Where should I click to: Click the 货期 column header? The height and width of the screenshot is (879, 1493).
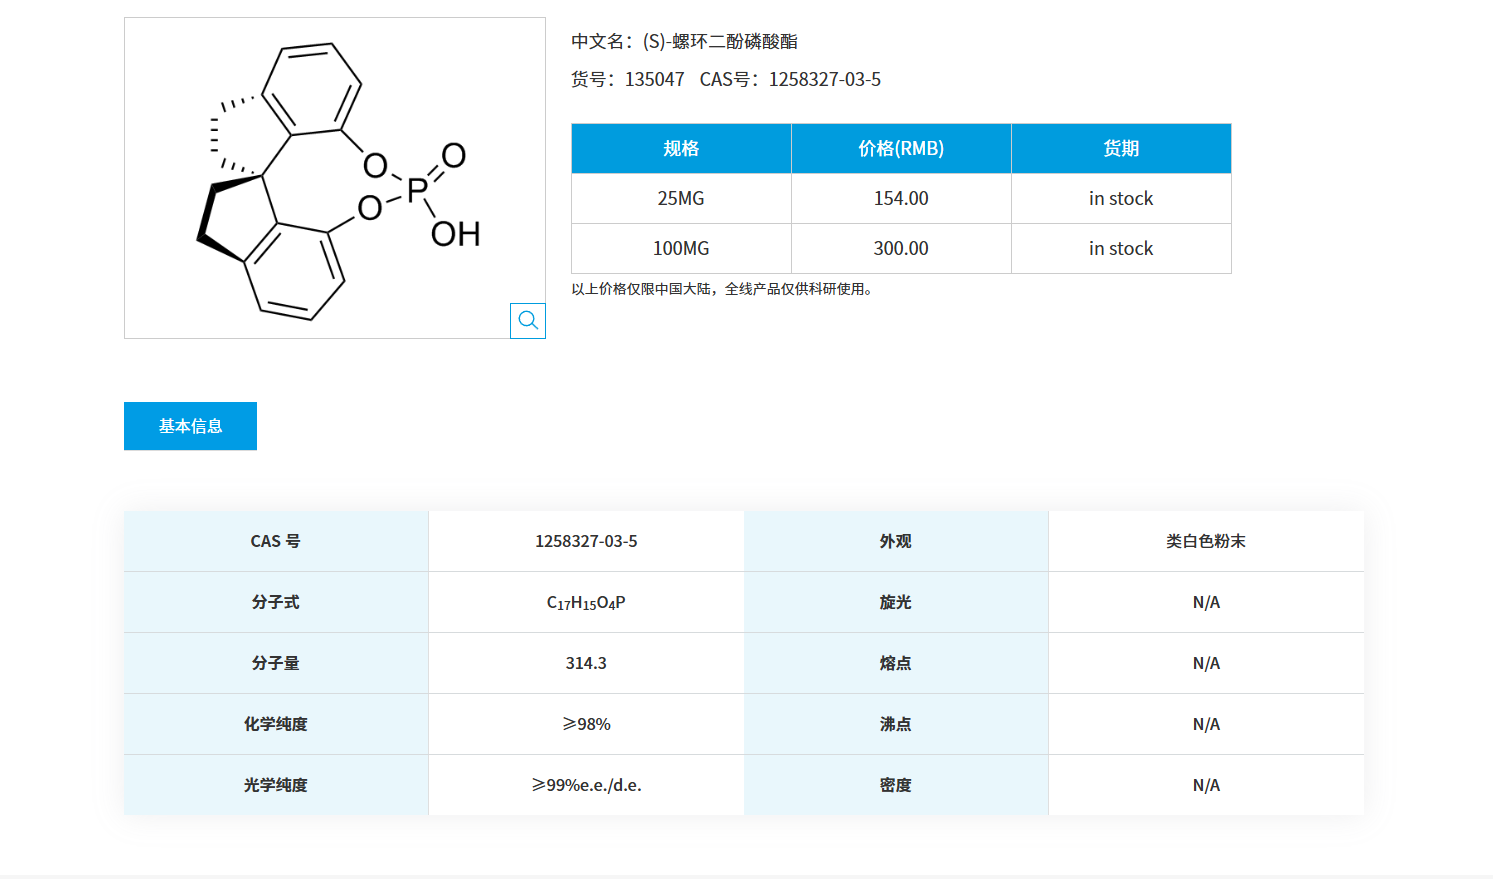point(1120,148)
